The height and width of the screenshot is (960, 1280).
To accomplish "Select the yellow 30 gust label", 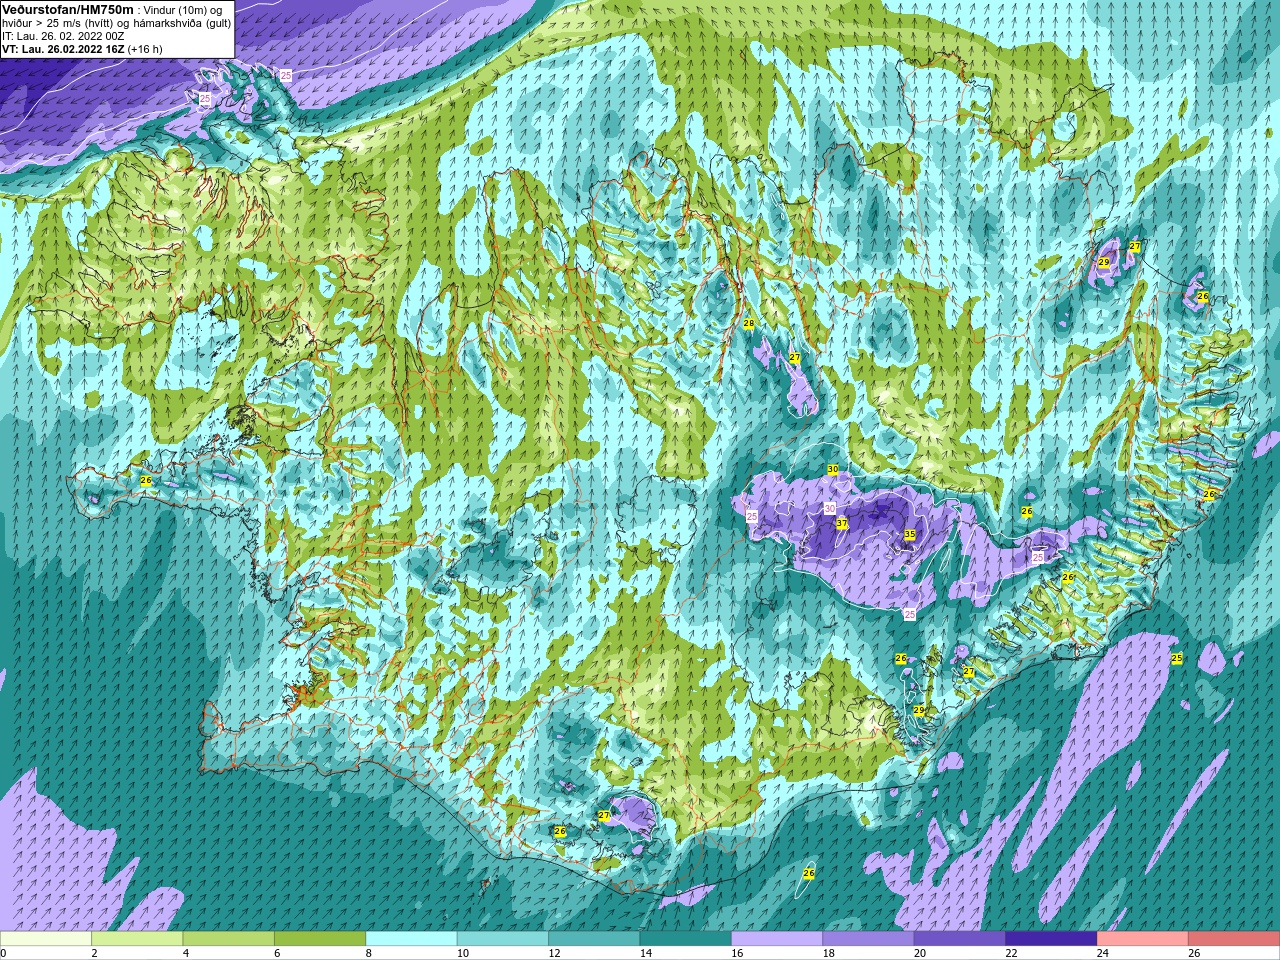I will click(x=833, y=469).
